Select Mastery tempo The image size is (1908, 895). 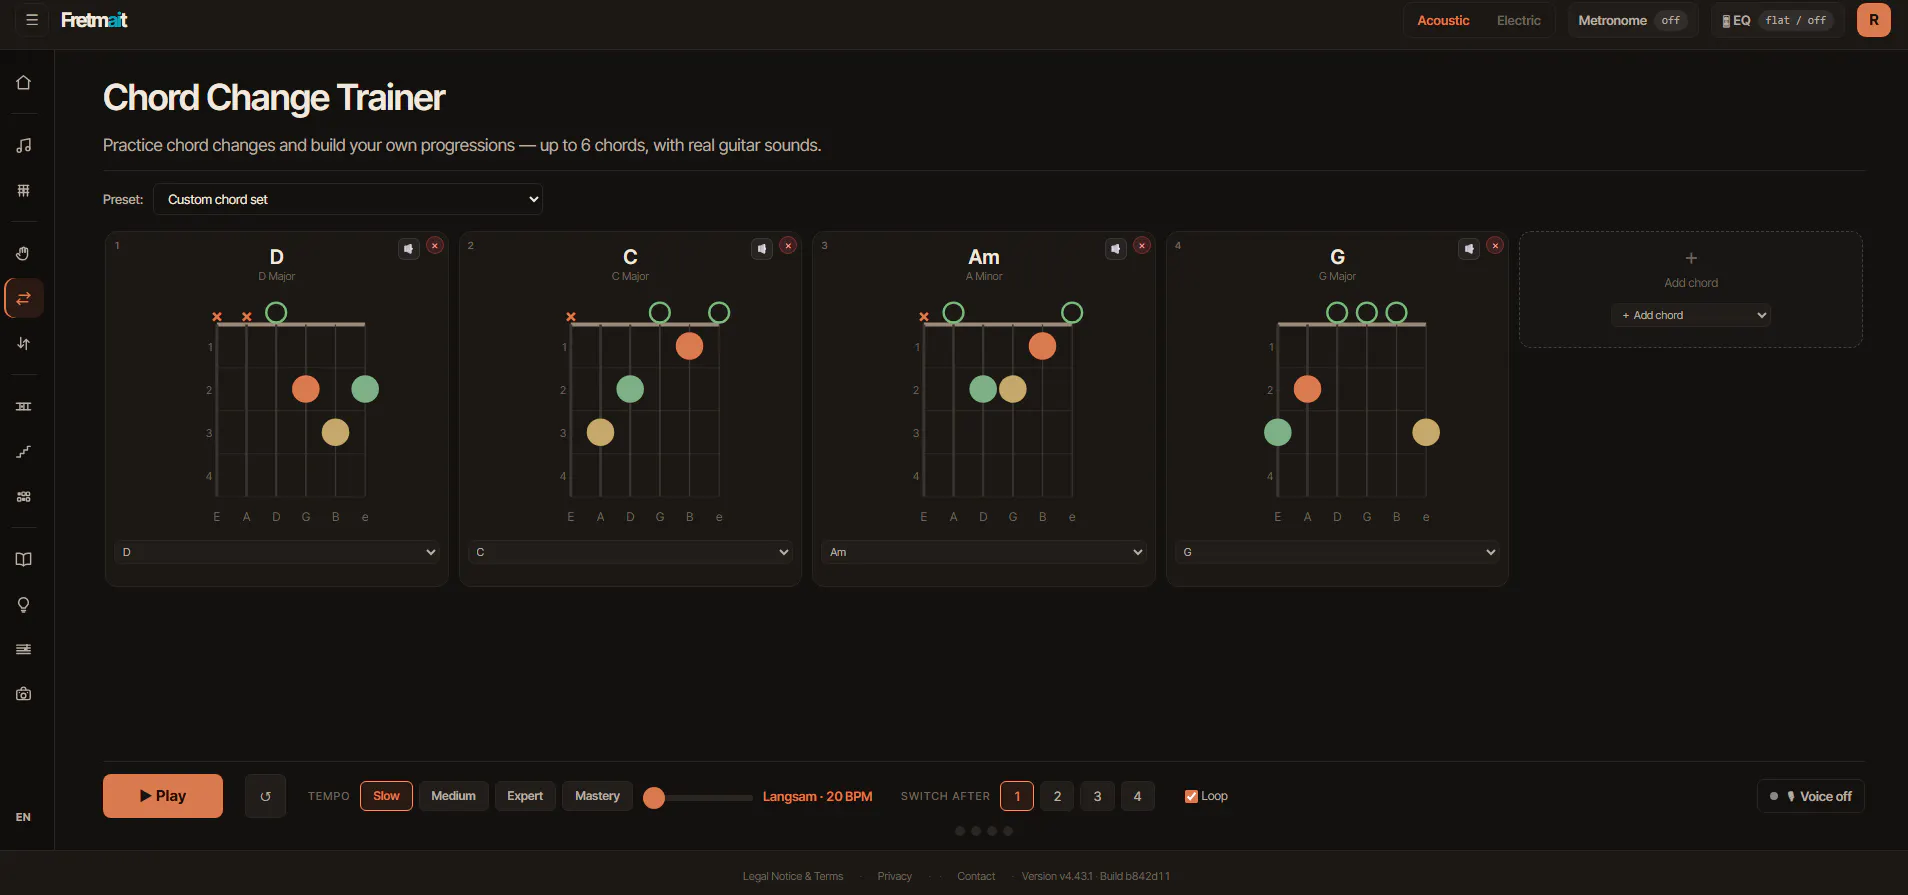click(597, 796)
